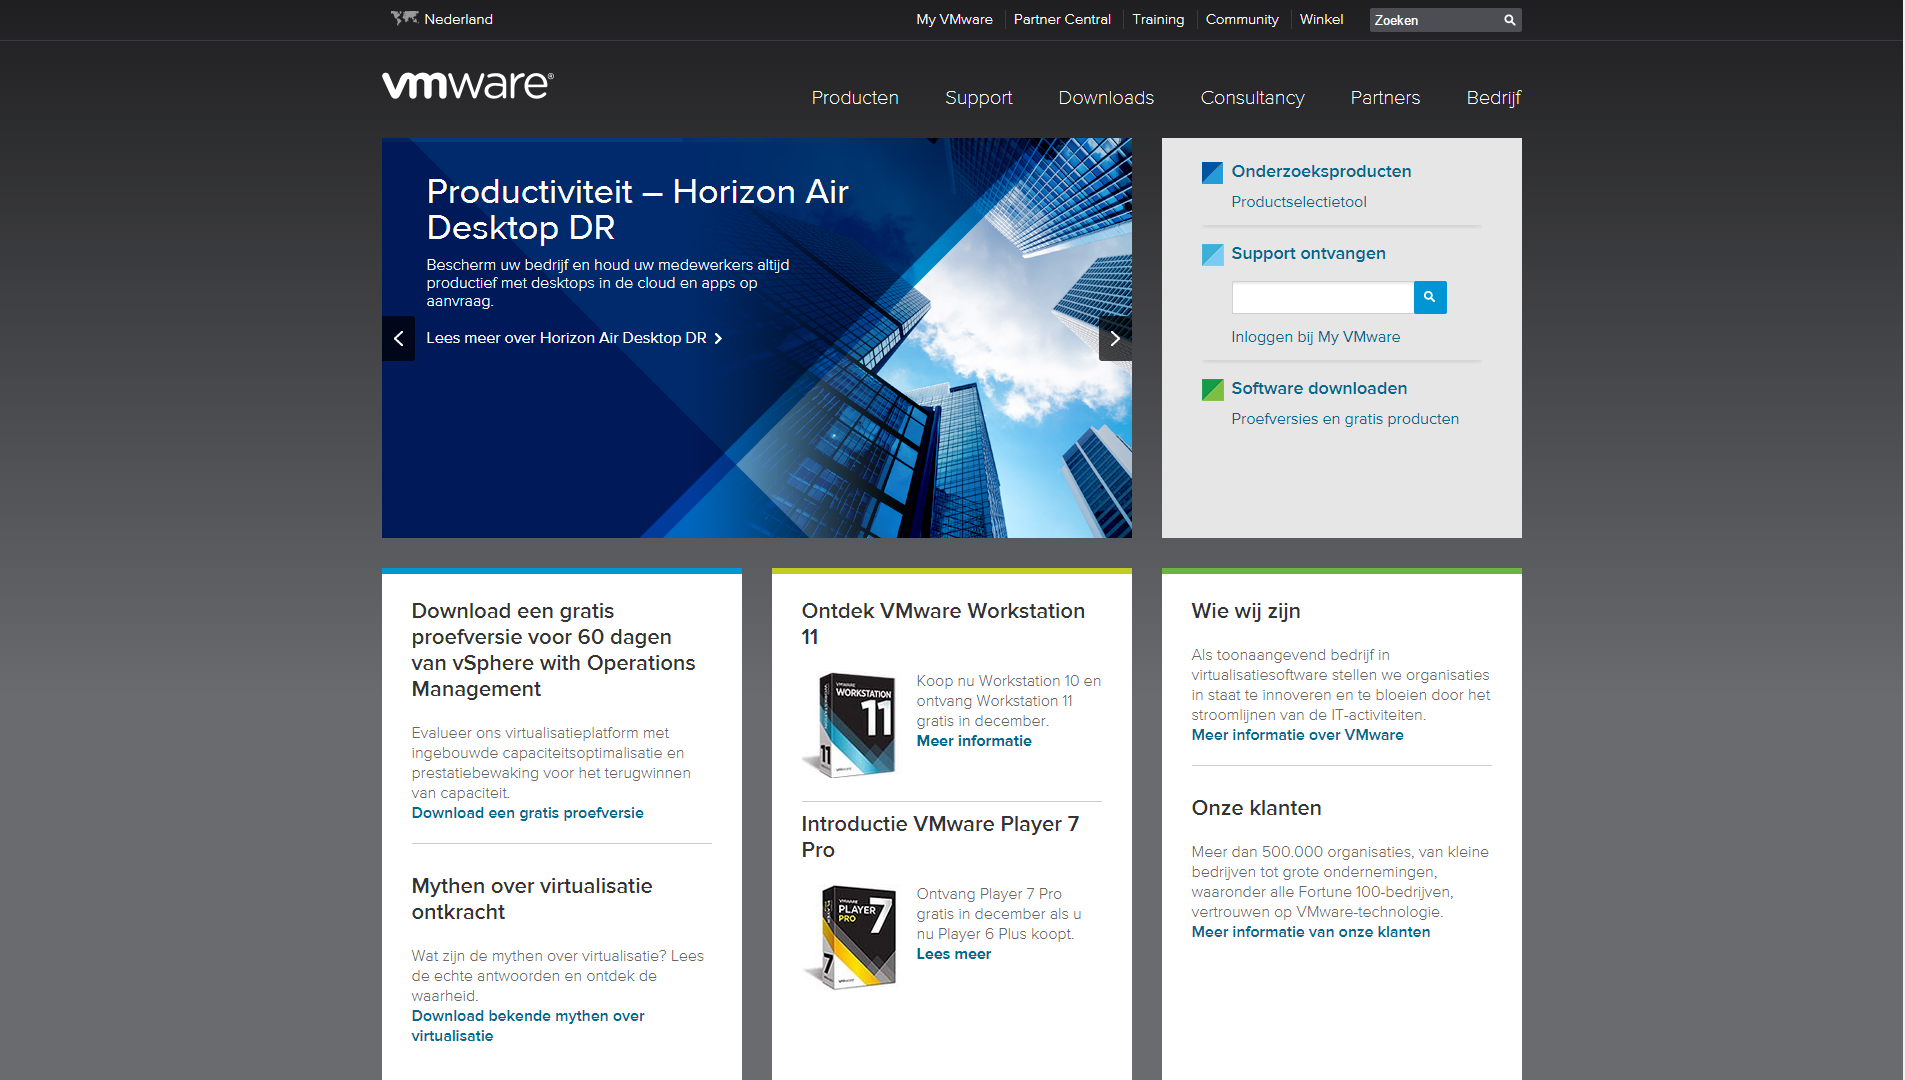This screenshot has width=1905, height=1080.
Task: Click Meer informatie van onze klanten
Action: click(1310, 932)
